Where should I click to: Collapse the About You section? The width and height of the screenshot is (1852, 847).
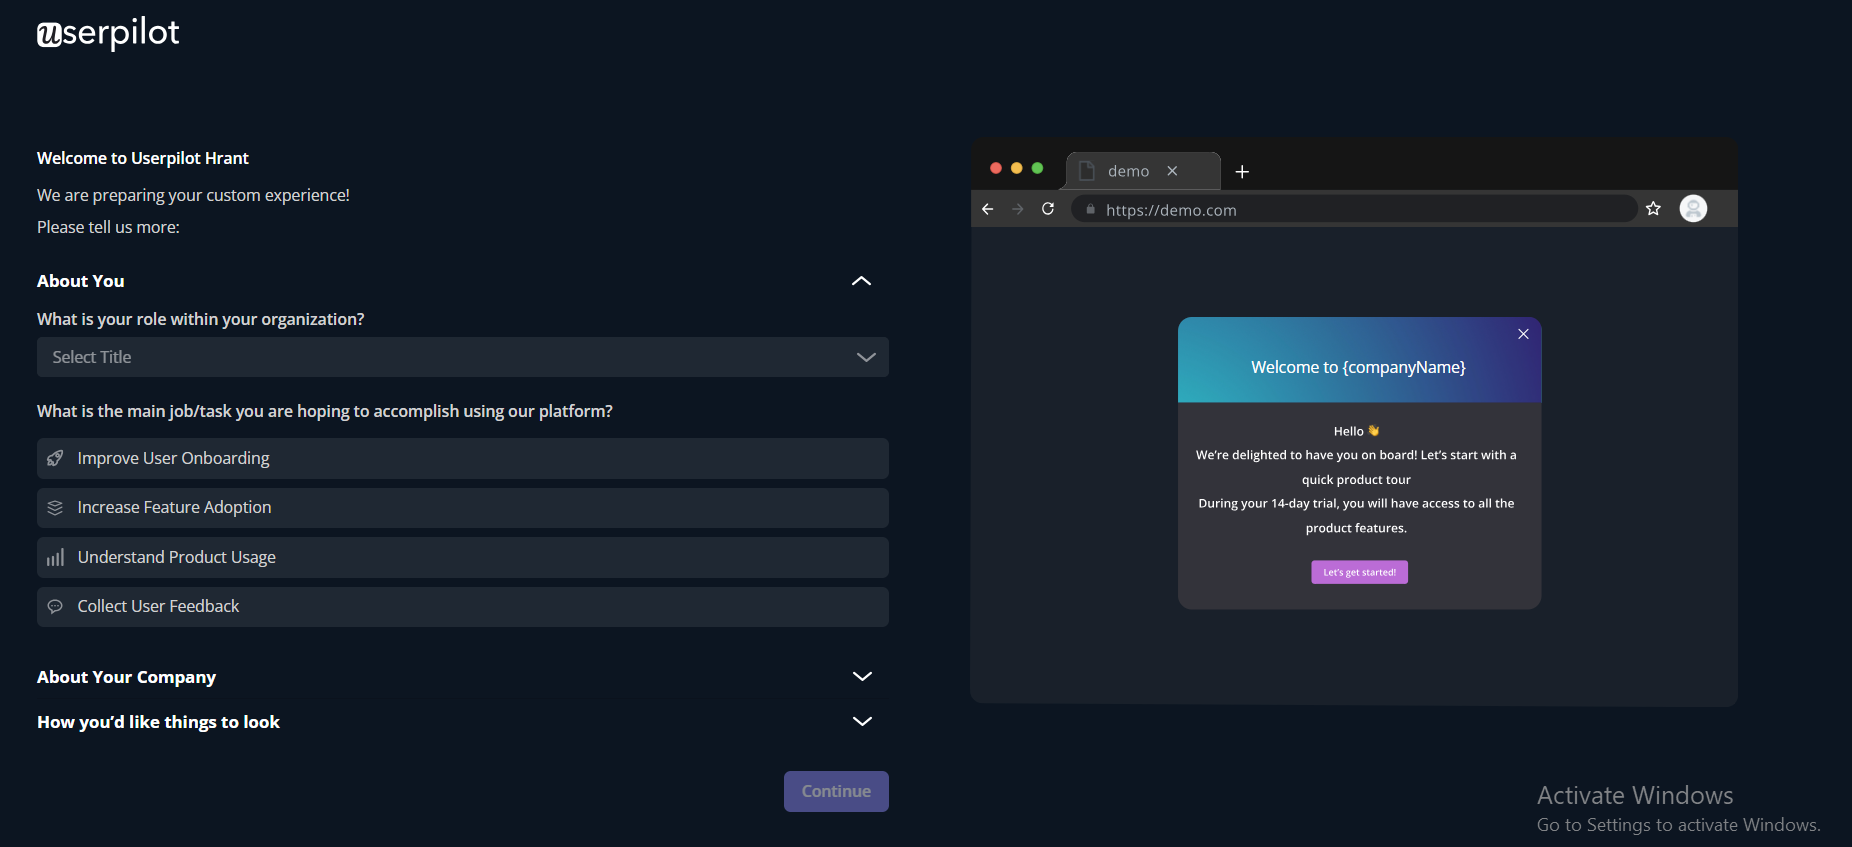tap(861, 281)
